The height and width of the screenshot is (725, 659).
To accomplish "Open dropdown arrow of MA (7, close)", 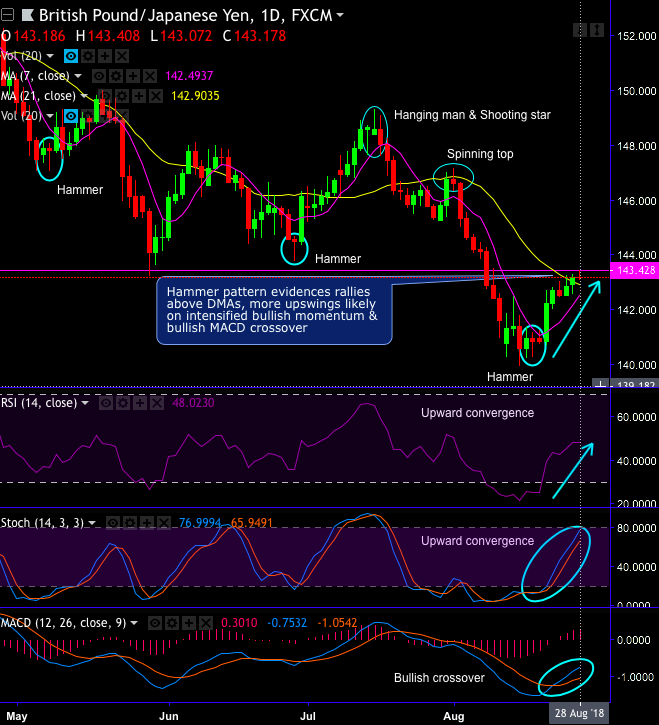I will coord(78,76).
